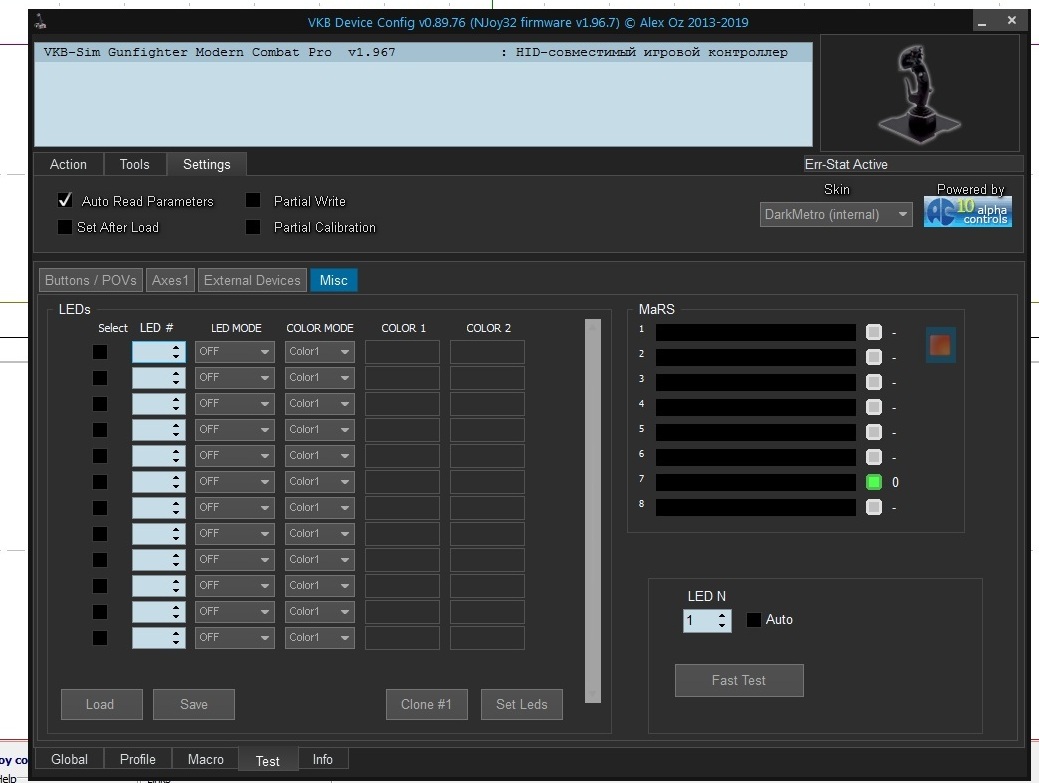Click MaRS row 2 indicator
The height and width of the screenshot is (783, 1039).
(x=874, y=357)
